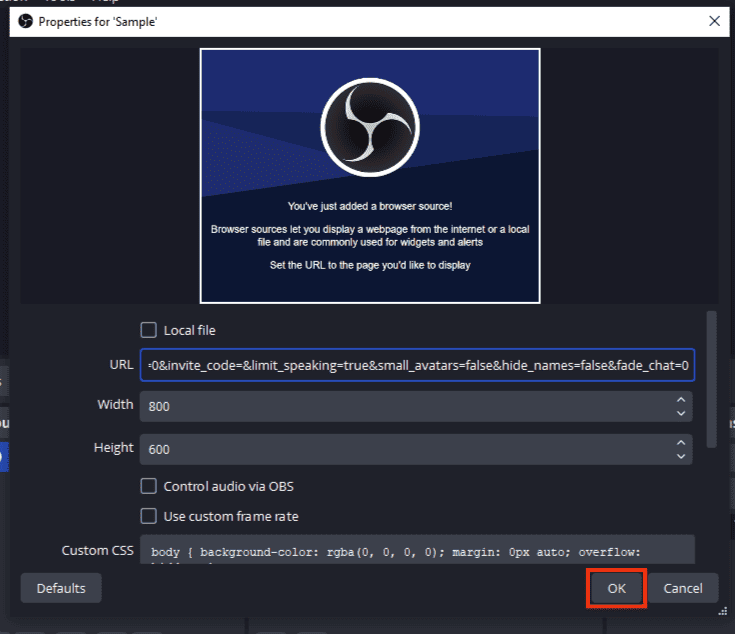Click the Custom CSS text area
The image size is (735, 634).
point(417,549)
